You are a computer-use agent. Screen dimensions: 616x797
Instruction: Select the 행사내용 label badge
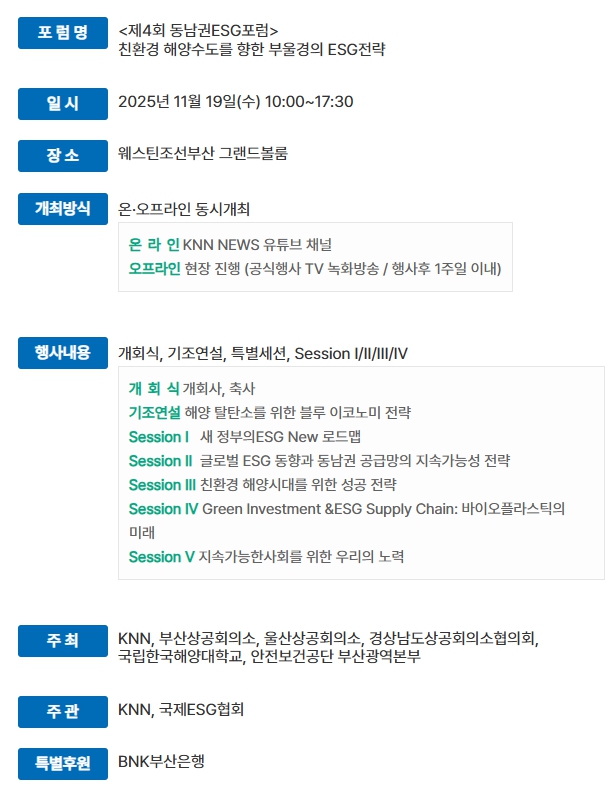coord(62,353)
